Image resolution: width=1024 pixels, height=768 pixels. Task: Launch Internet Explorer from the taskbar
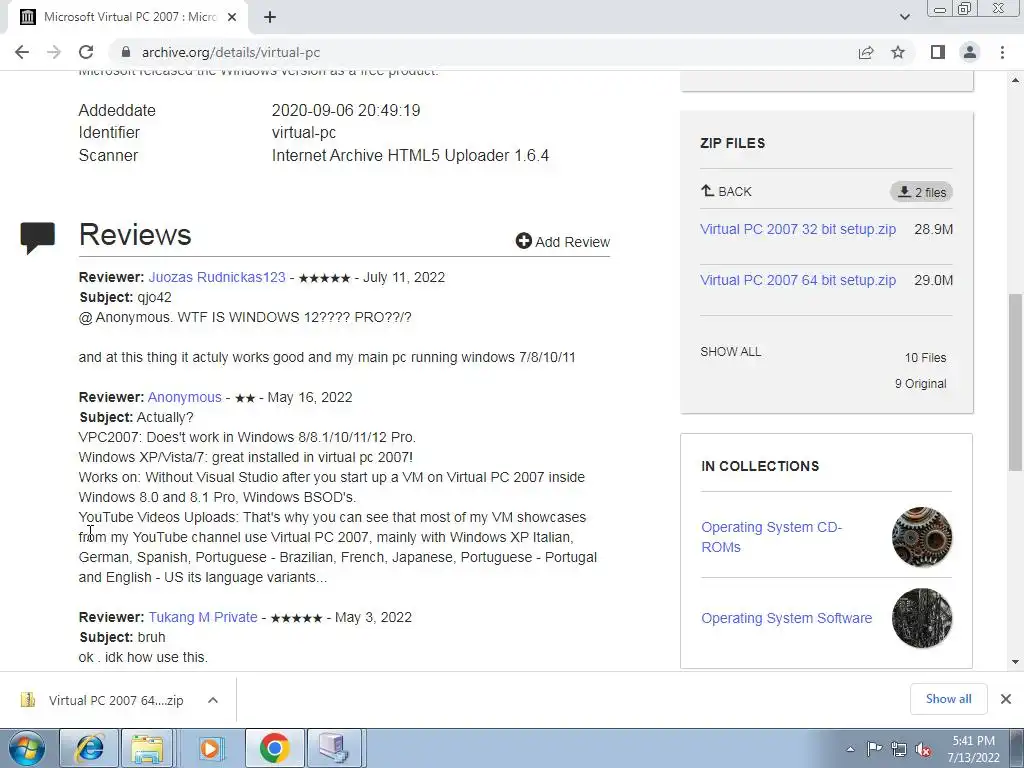[89, 748]
